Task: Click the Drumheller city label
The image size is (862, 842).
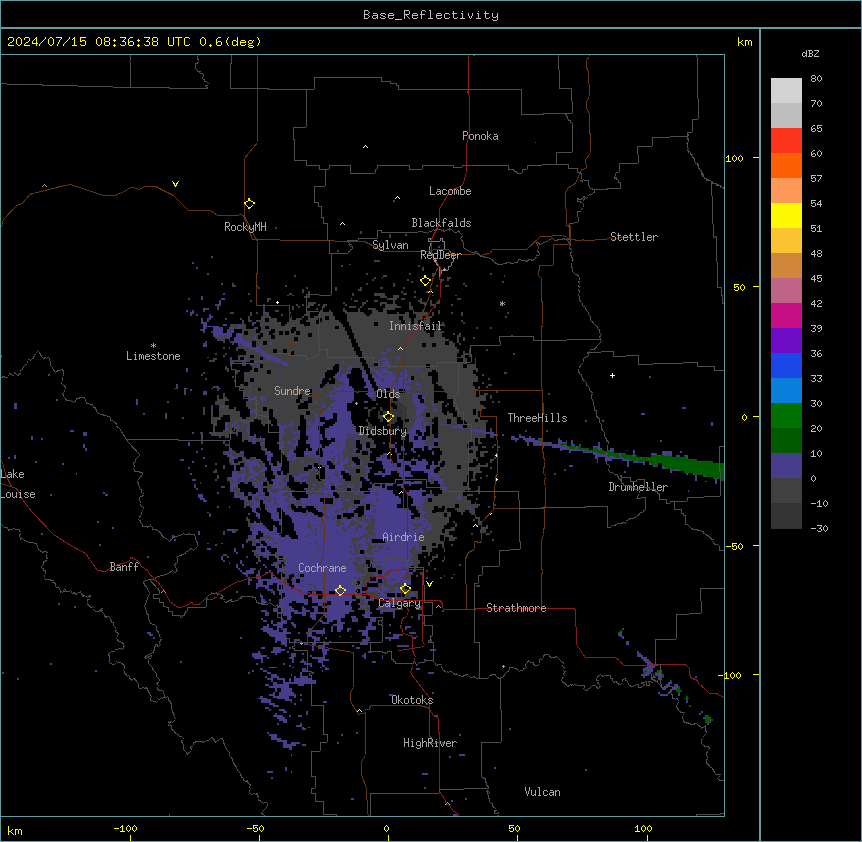Action: point(638,487)
